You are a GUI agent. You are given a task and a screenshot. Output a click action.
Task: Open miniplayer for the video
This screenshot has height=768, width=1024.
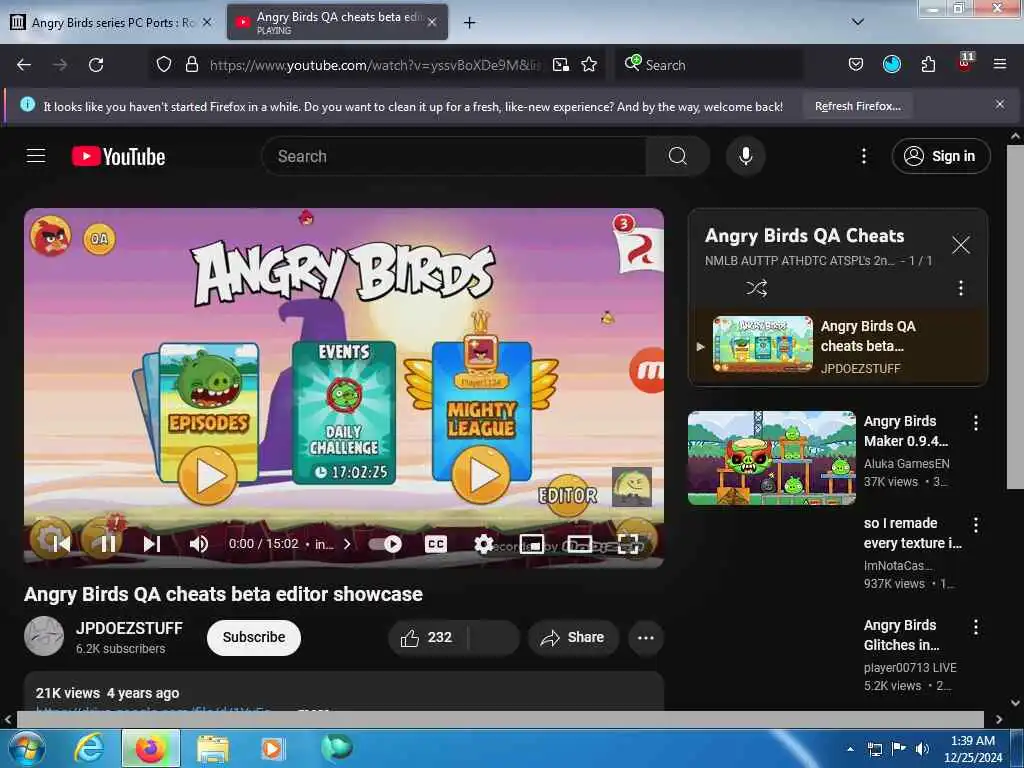point(532,543)
